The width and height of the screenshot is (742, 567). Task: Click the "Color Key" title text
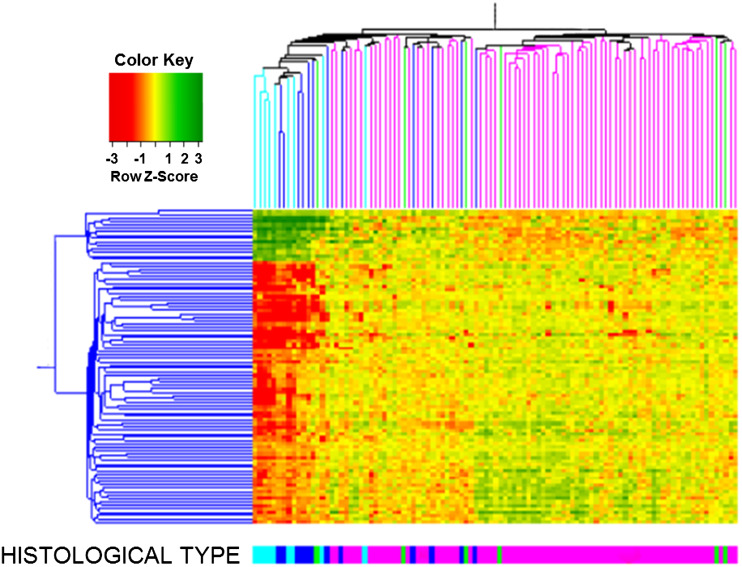(155, 58)
